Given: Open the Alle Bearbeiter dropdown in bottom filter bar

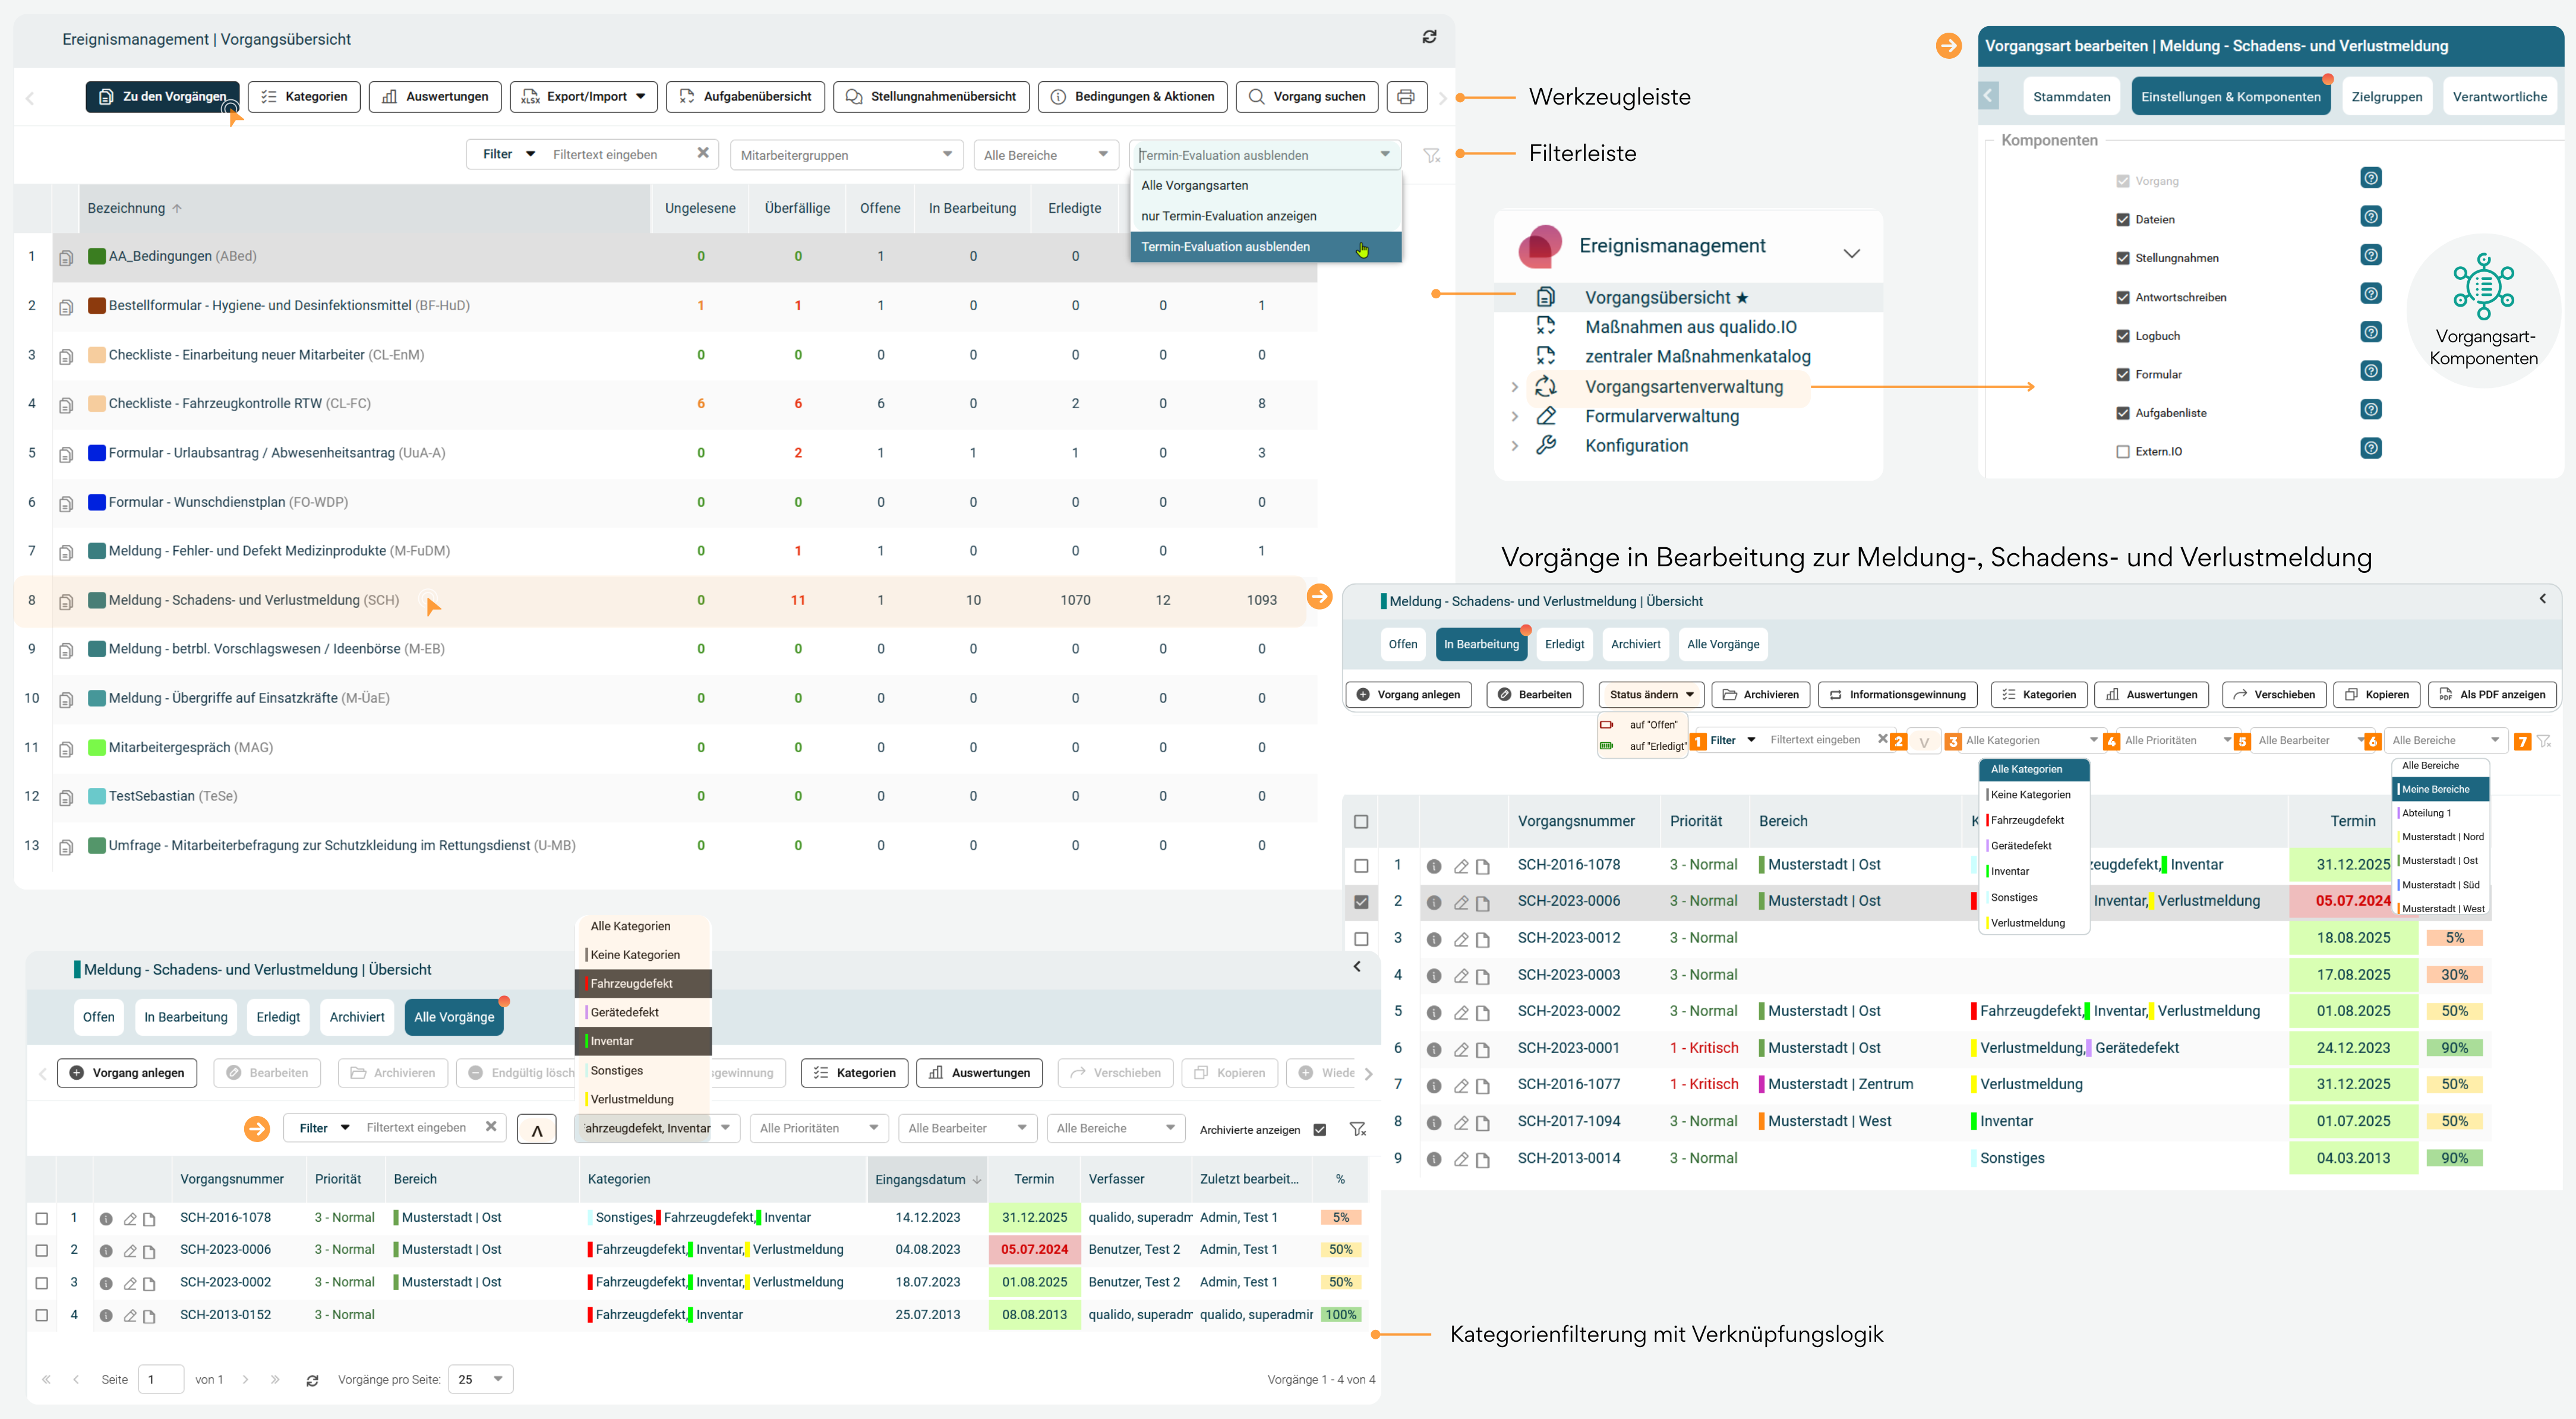Looking at the screenshot, I should click(967, 1129).
